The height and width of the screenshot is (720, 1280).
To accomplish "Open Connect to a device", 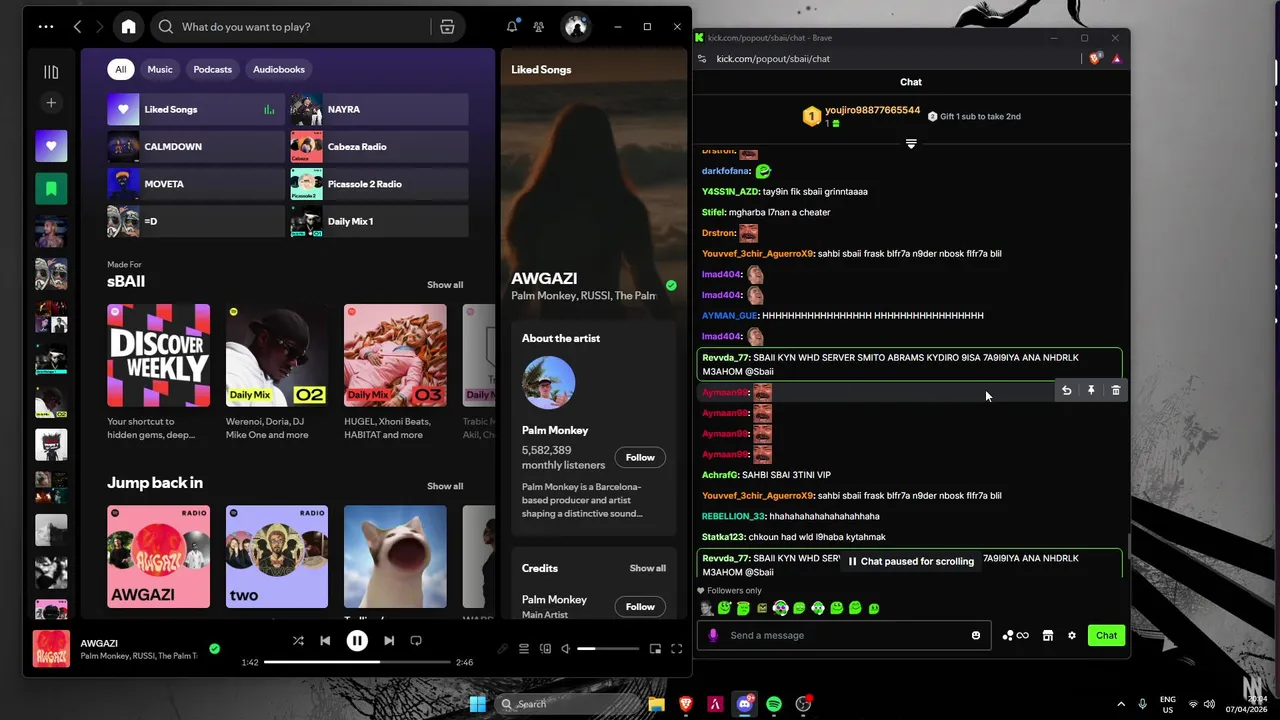I will coord(545,649).
